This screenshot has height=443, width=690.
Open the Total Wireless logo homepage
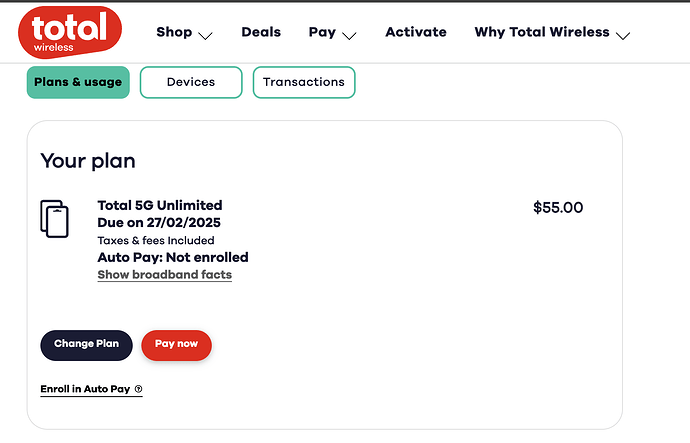(x=70, y=32)
